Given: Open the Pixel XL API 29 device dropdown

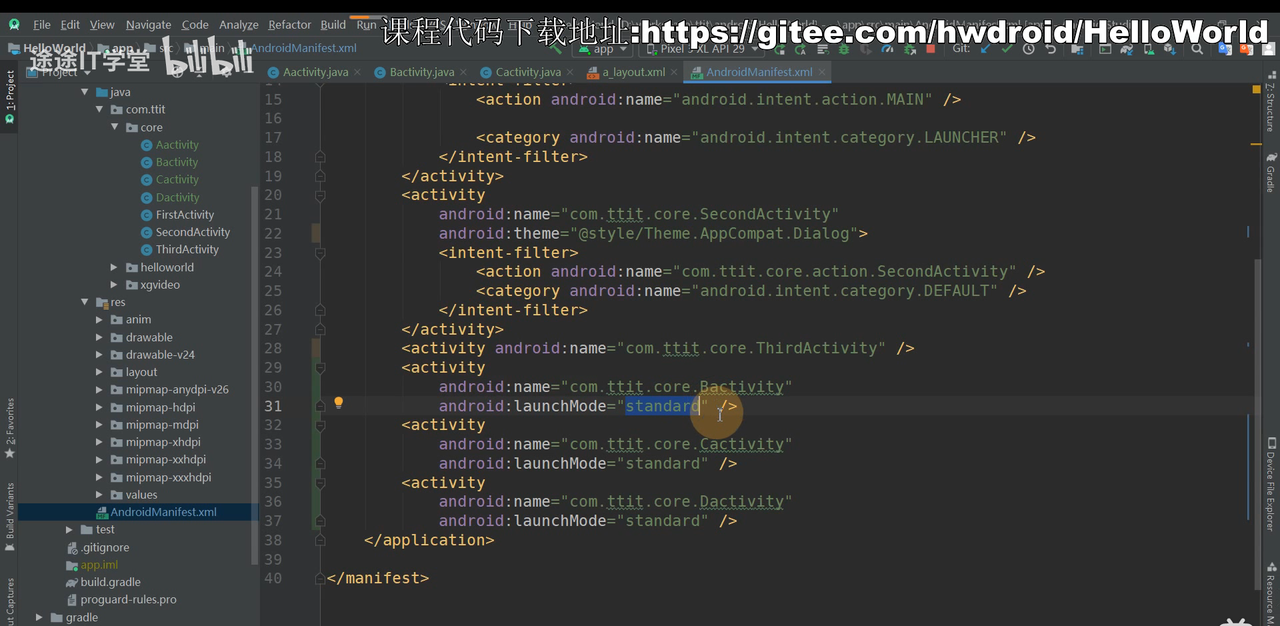Looking at the screenshot, I should (701, 48).
